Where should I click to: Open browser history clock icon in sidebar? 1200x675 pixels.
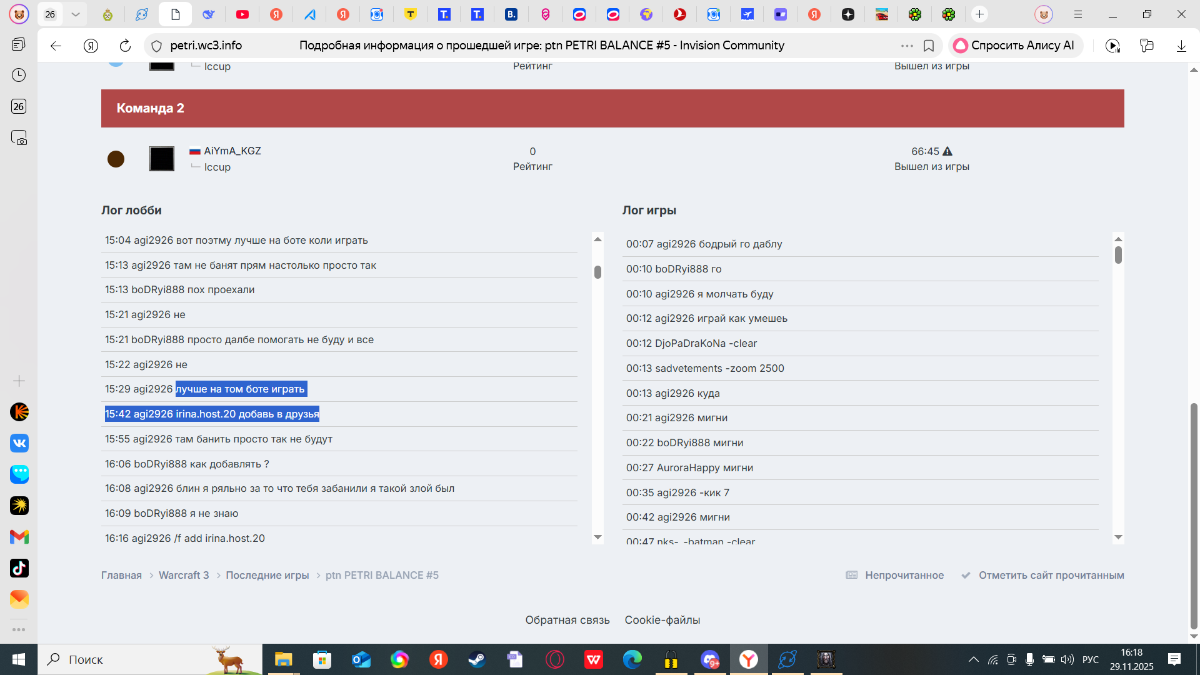[x=19, y=75]
